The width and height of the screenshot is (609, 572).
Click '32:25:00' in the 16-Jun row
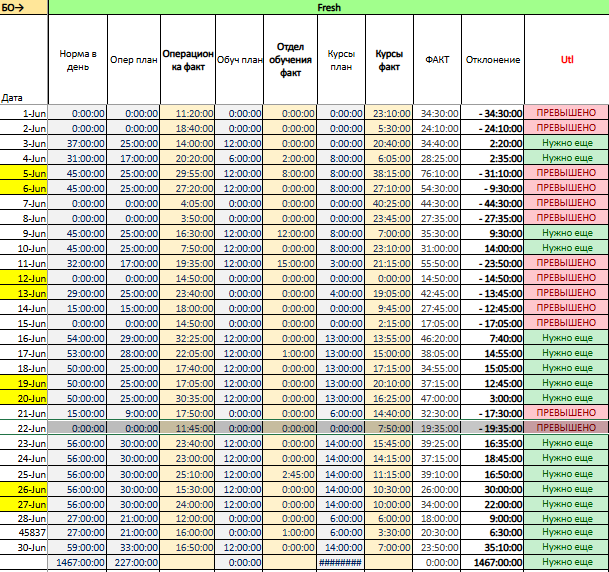click(188, 338)
